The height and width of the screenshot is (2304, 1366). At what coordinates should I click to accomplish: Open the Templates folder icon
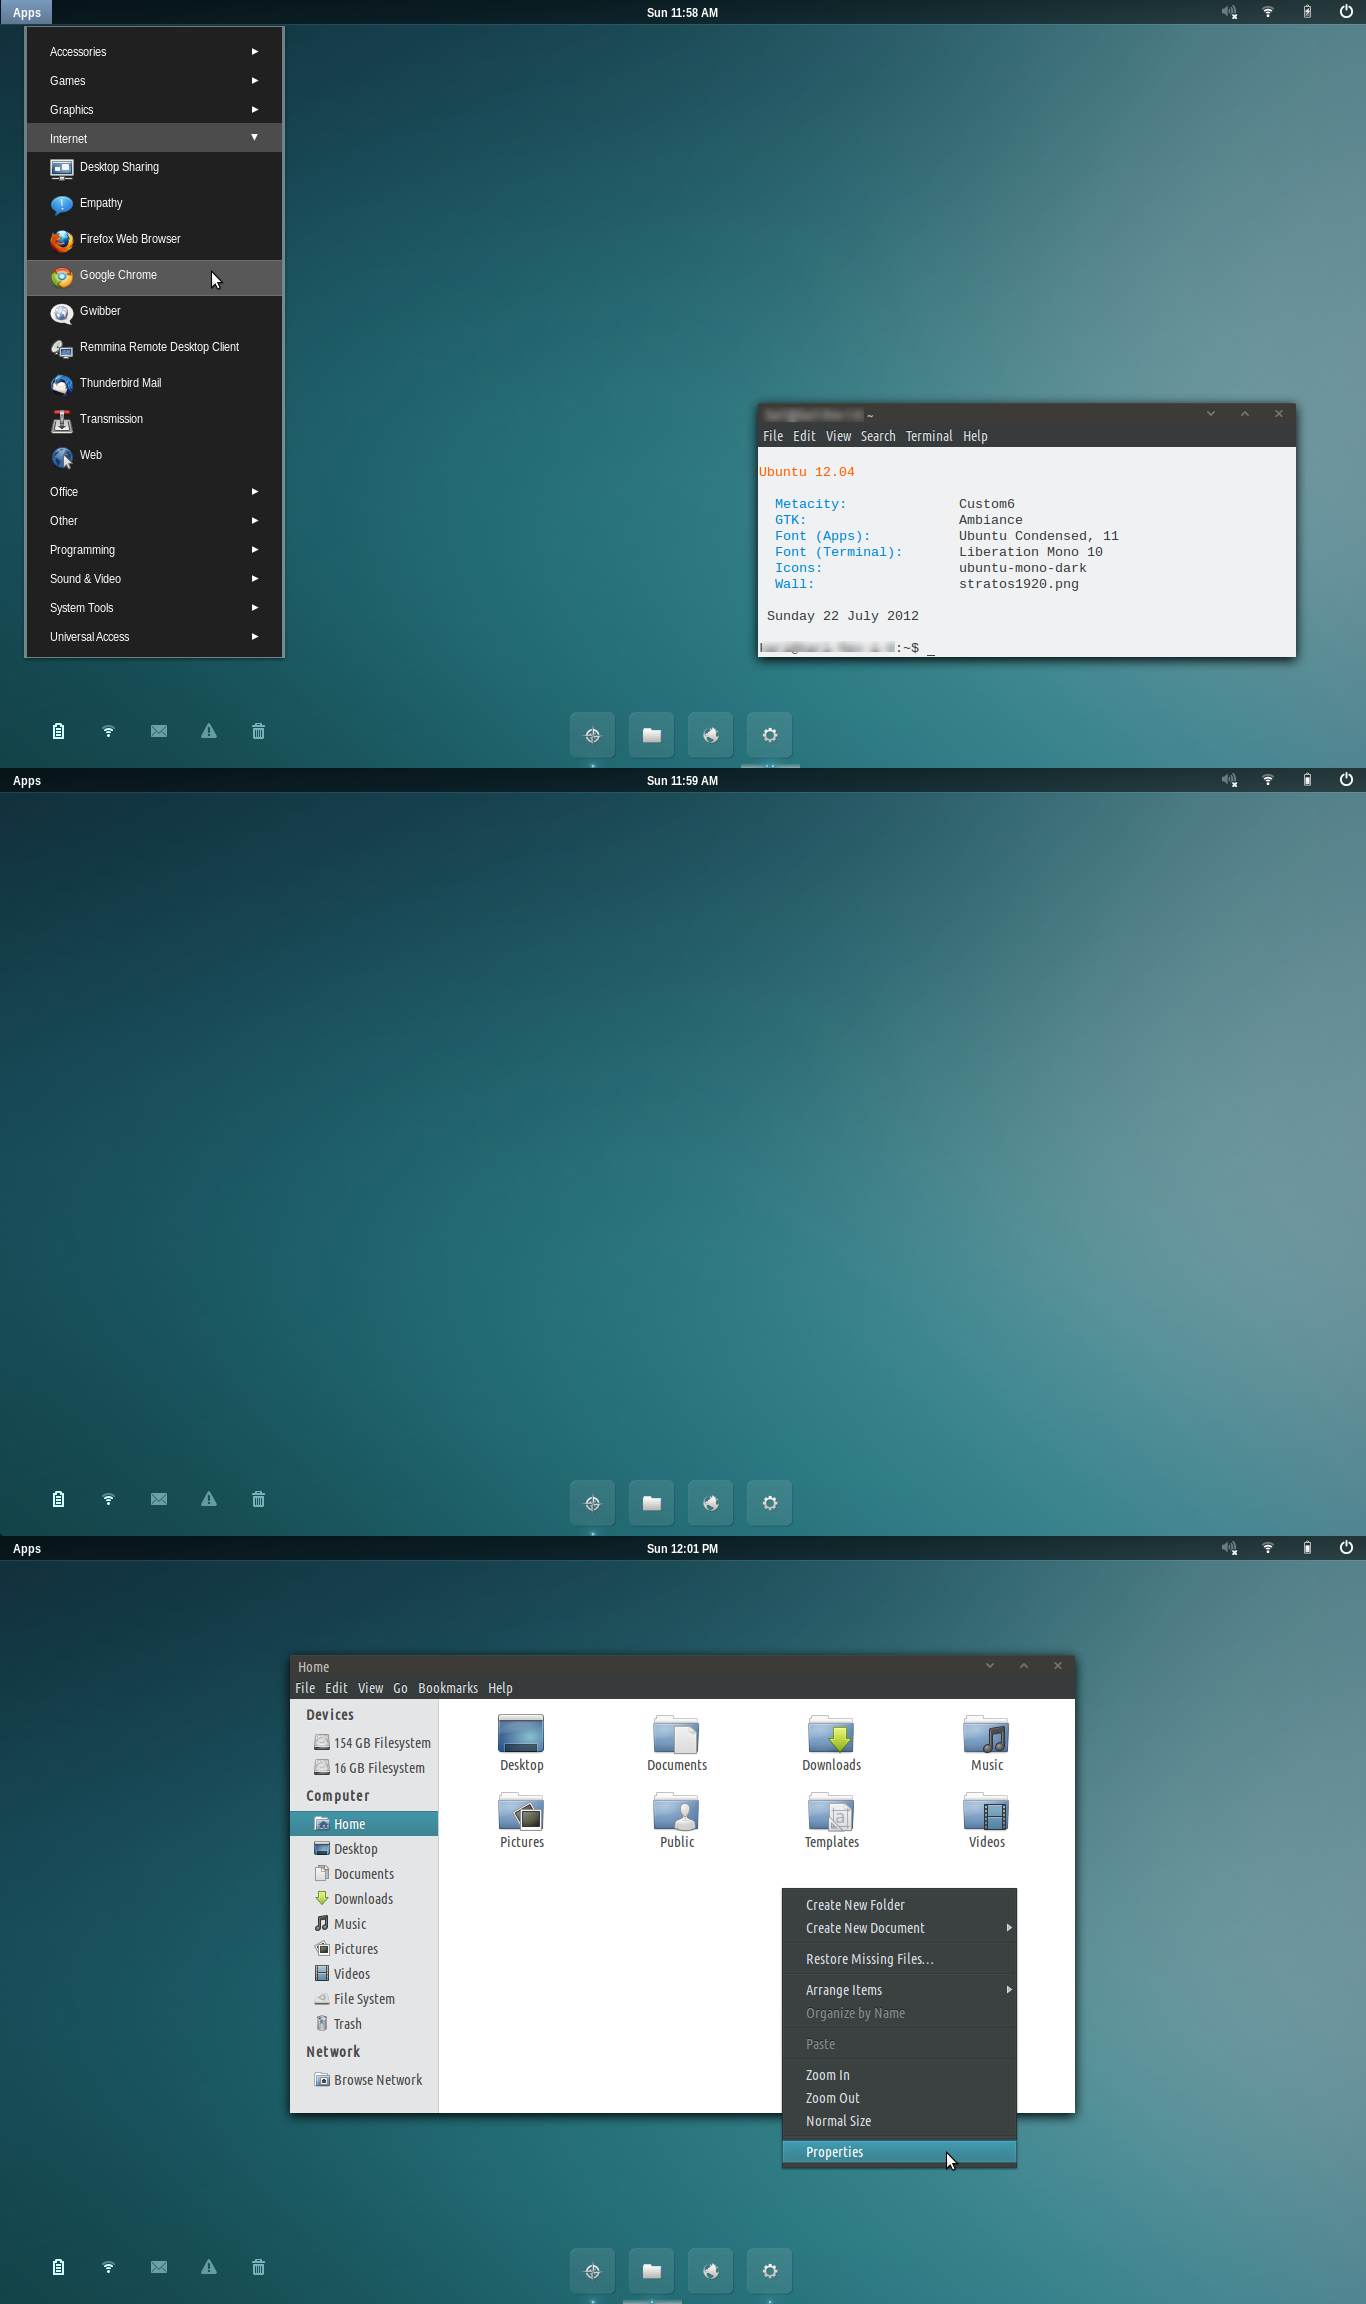(831, 1819)
